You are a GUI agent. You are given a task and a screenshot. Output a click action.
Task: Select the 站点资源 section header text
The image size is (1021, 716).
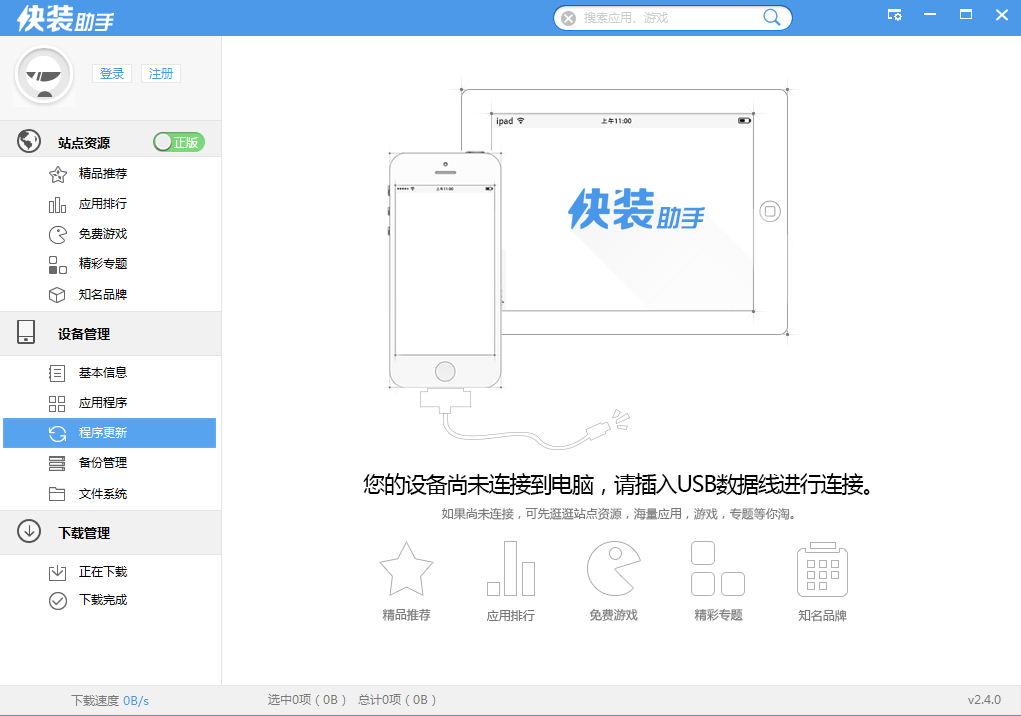click(84, 143)
